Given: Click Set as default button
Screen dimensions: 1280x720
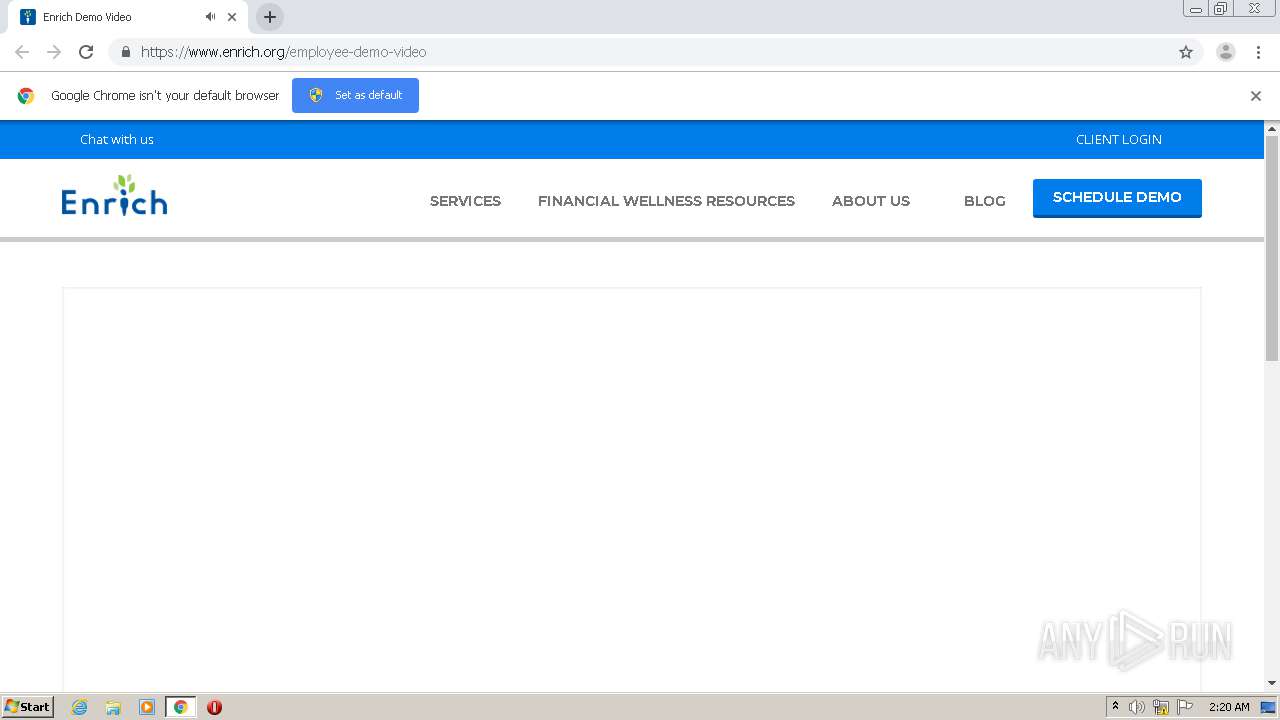Looking at the screenshot, I should click(x=355, y=95).
